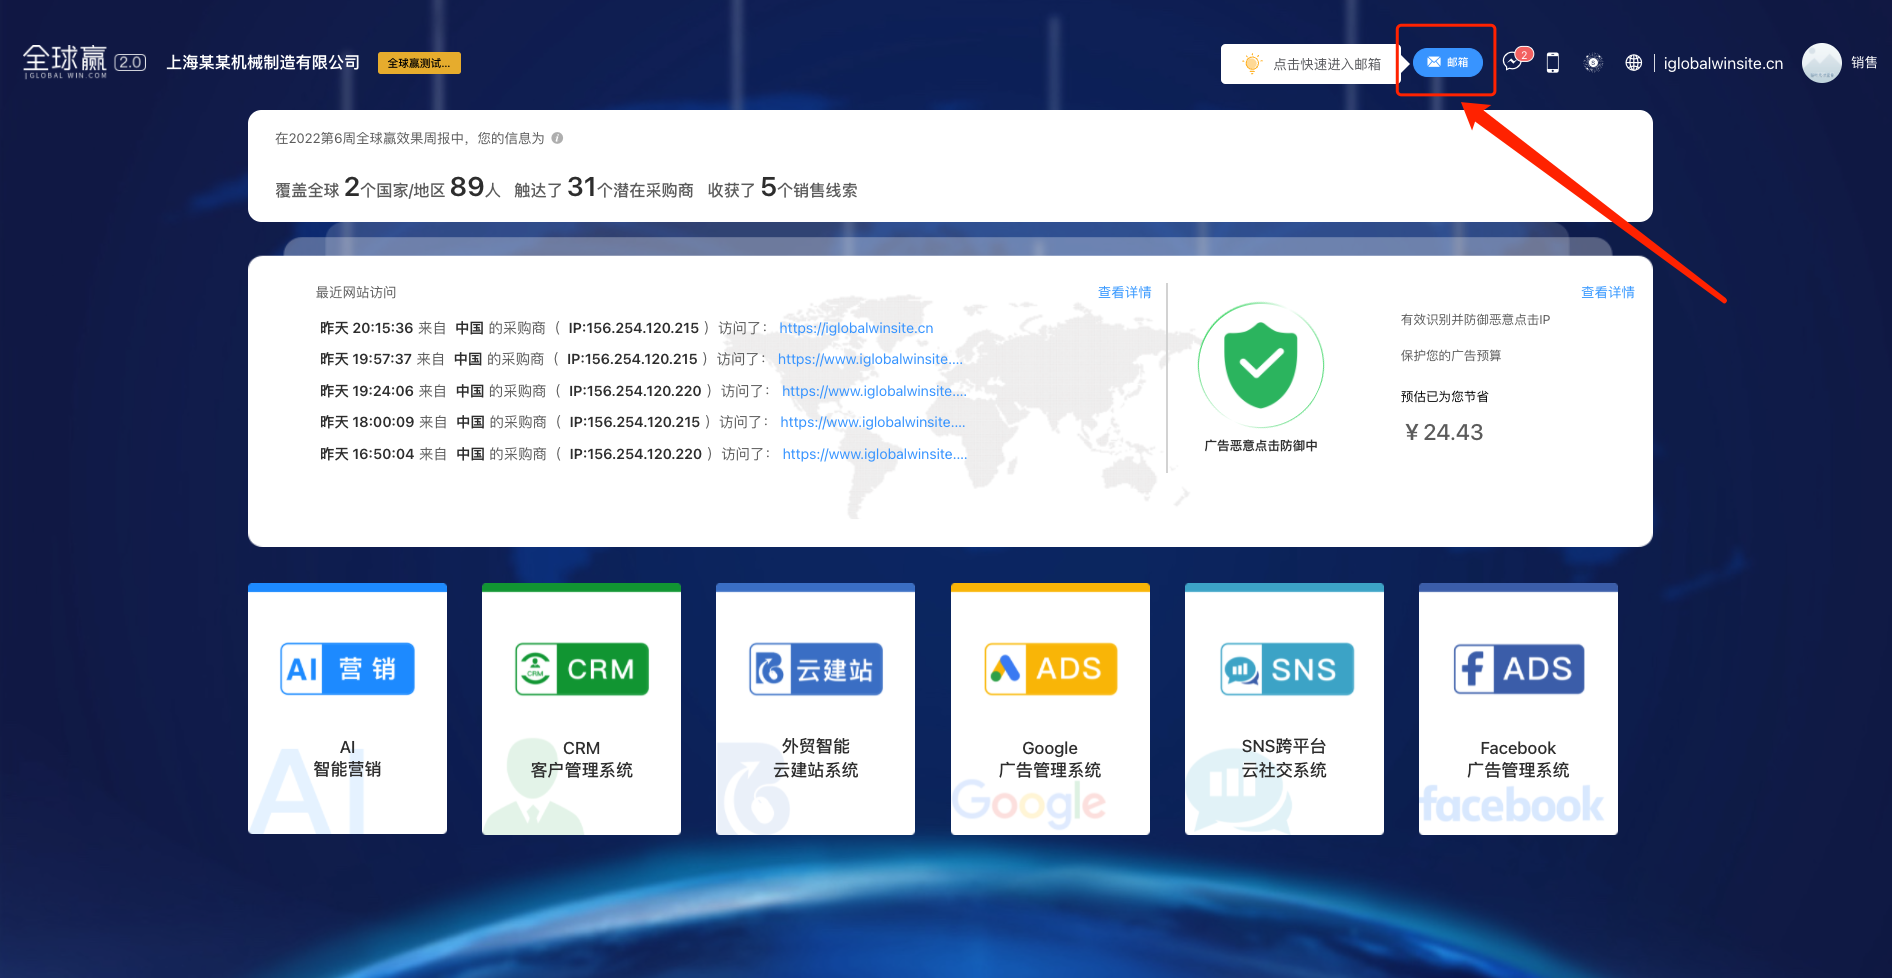
Task: Select the Facebook 广告管理系统 card label
Action: tap(1518, 759)
